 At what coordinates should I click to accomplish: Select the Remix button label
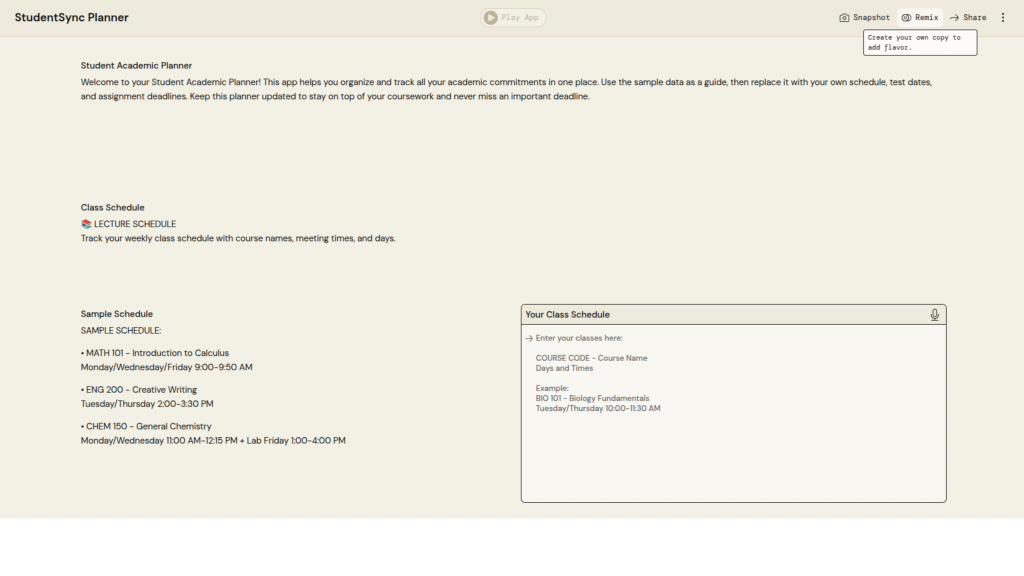pos(926,18)
